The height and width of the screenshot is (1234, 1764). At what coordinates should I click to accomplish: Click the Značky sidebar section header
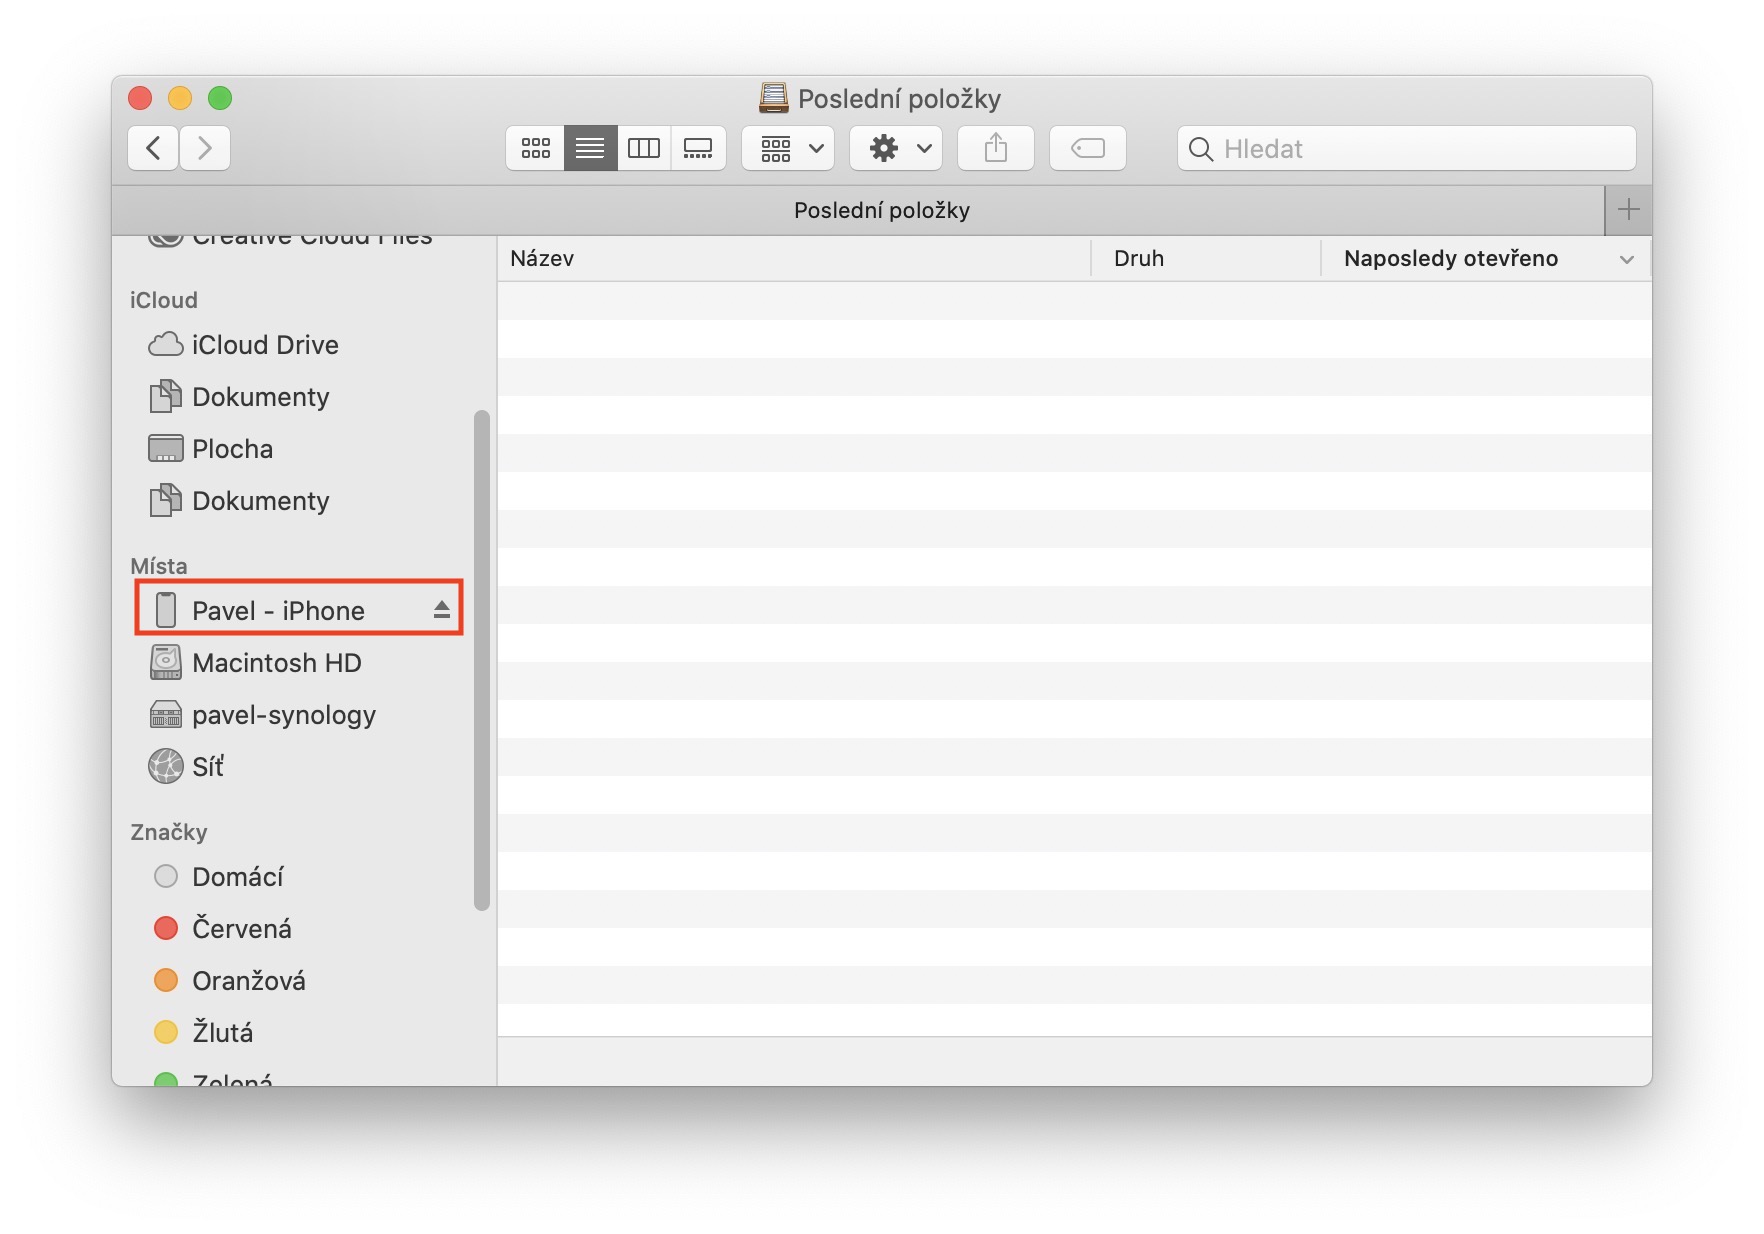coord(169,832)
